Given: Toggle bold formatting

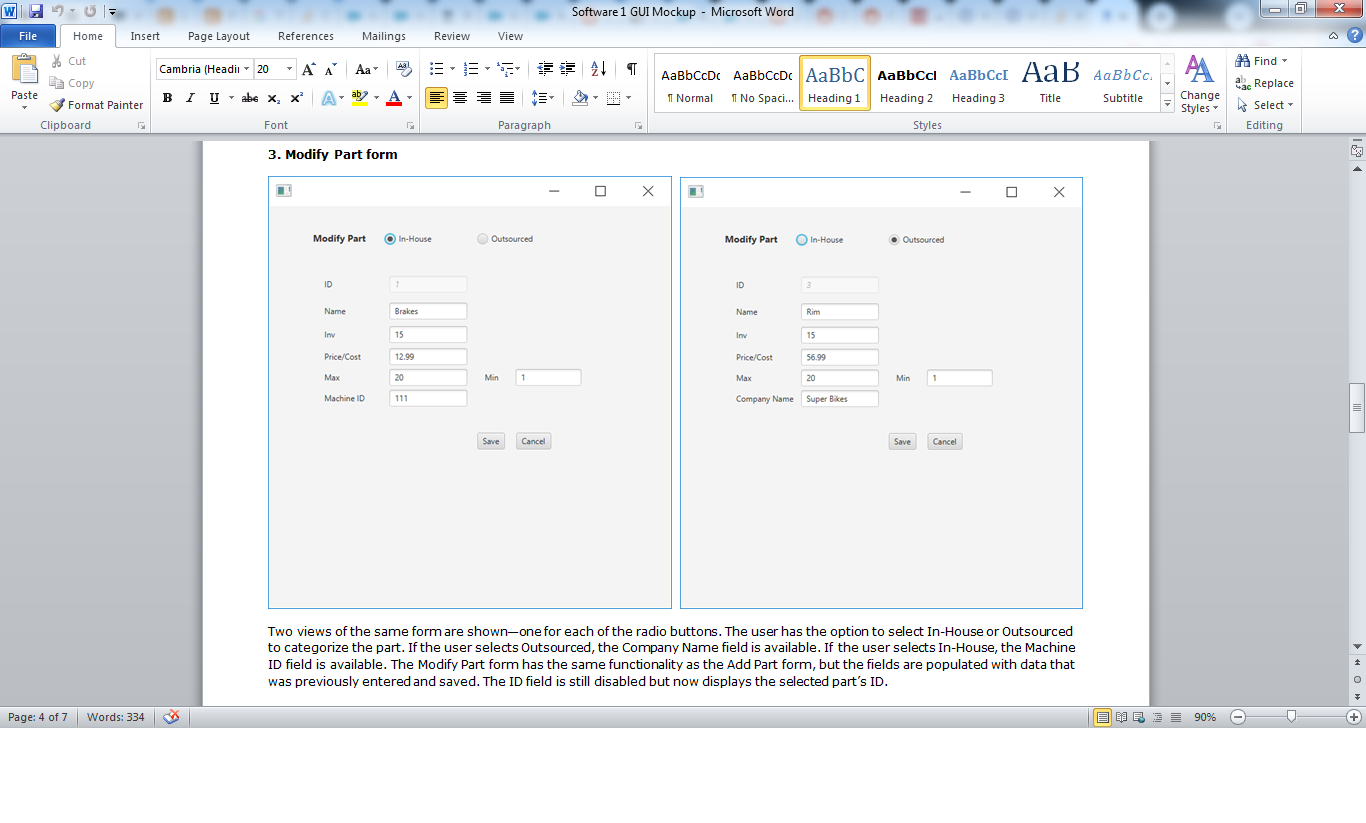Looking at the screenshot, I should tap(167, 98).
